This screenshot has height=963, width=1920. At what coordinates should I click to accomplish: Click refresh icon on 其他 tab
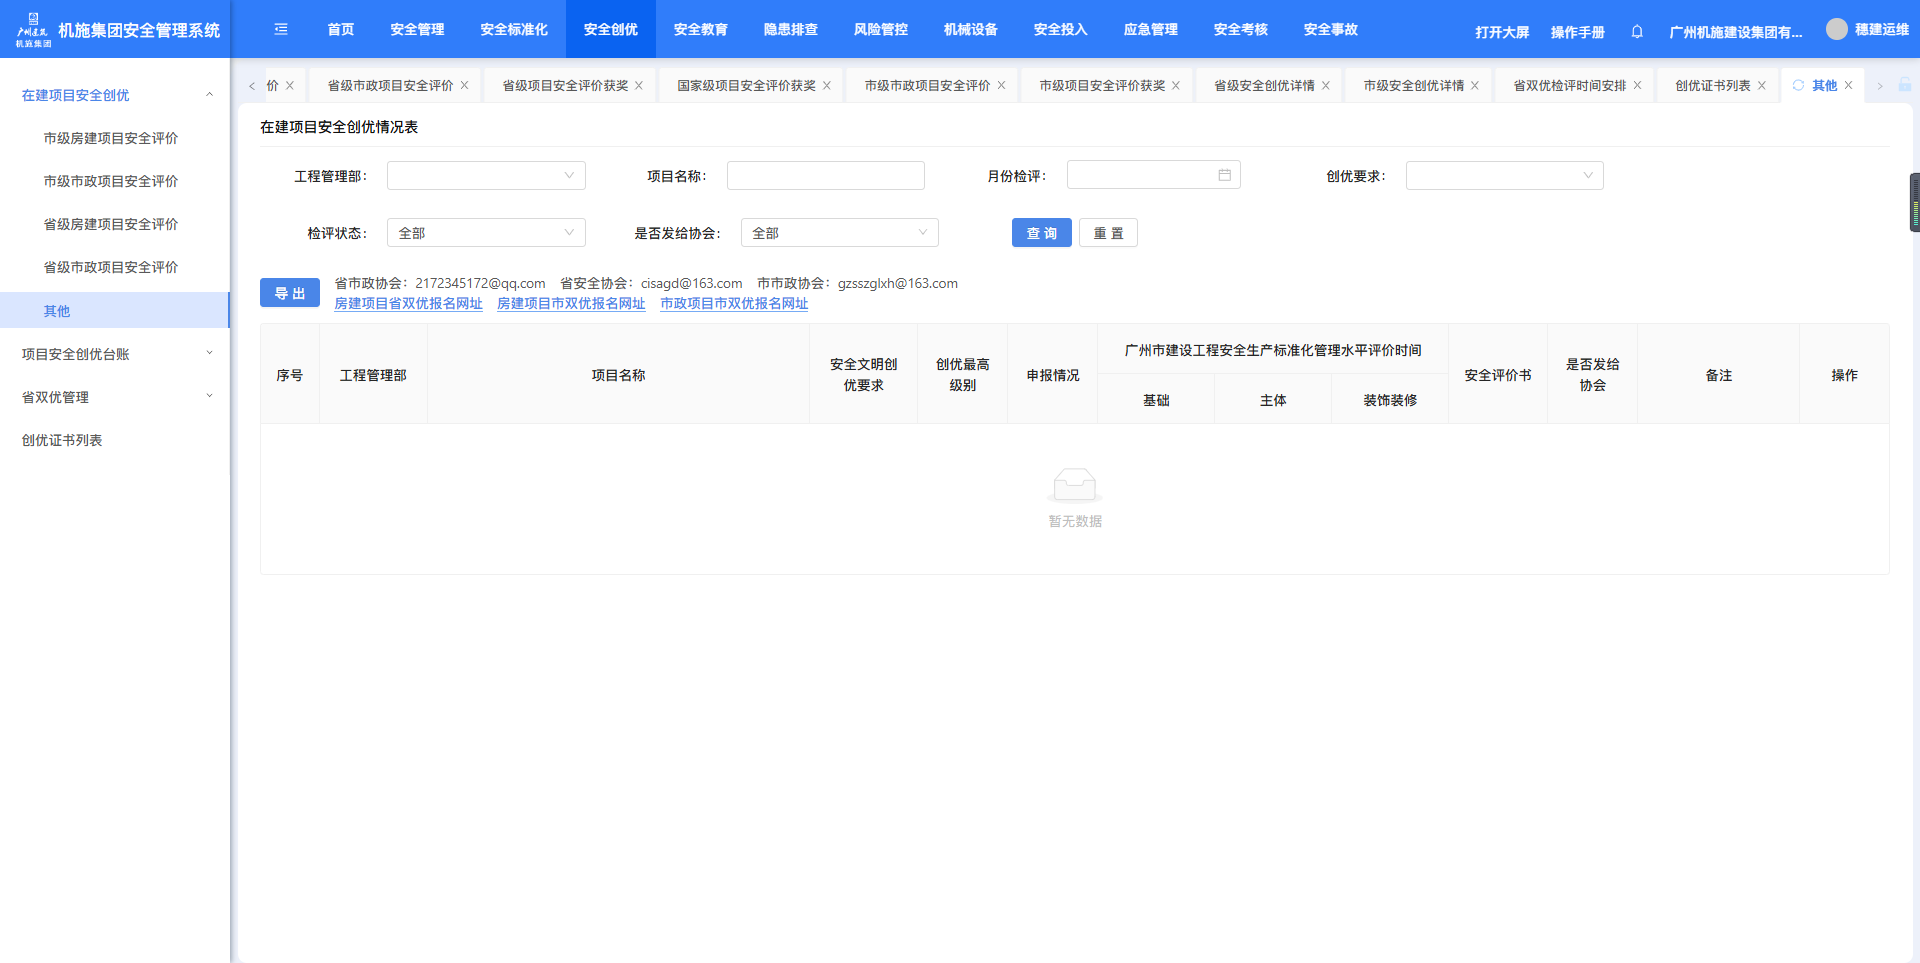click(1798, 86)
